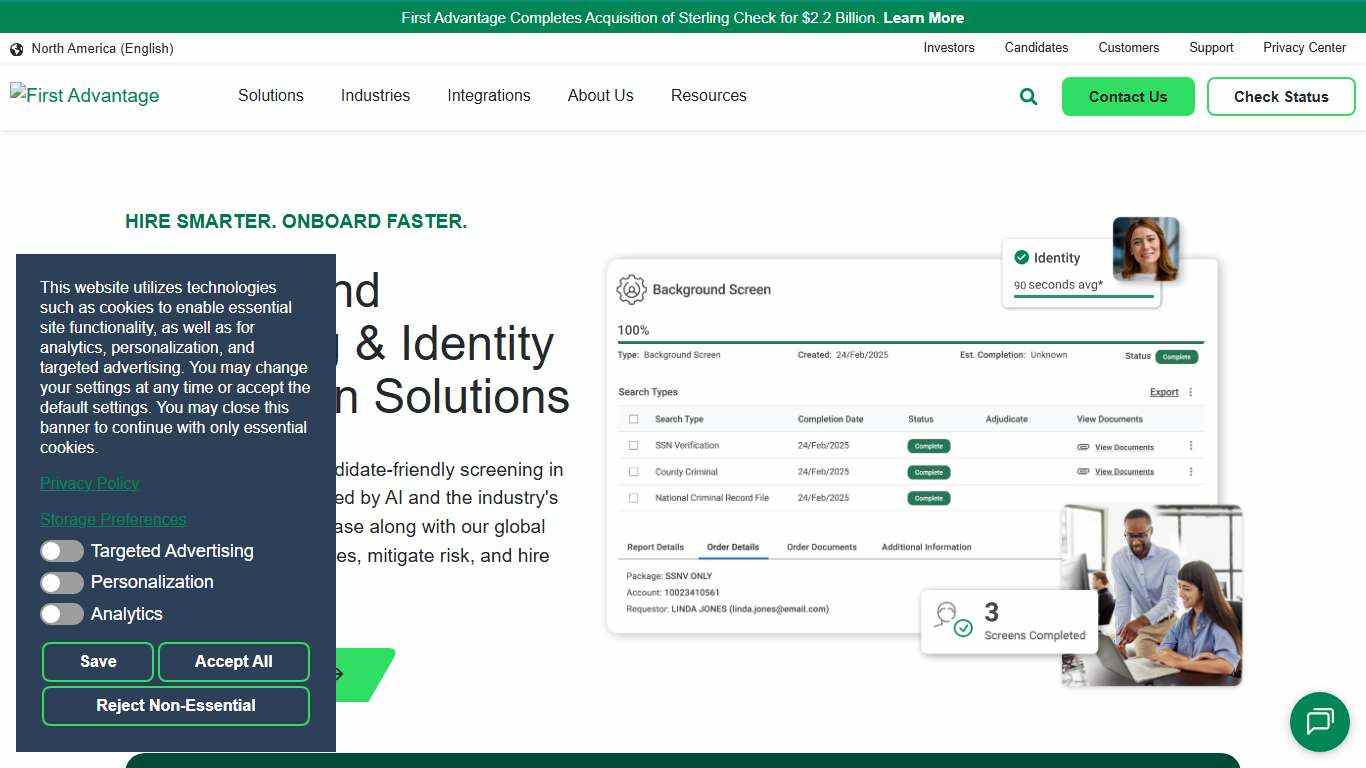Click the Accept All button
This screenshot has width=1366, height=768.
coord(233,661)
